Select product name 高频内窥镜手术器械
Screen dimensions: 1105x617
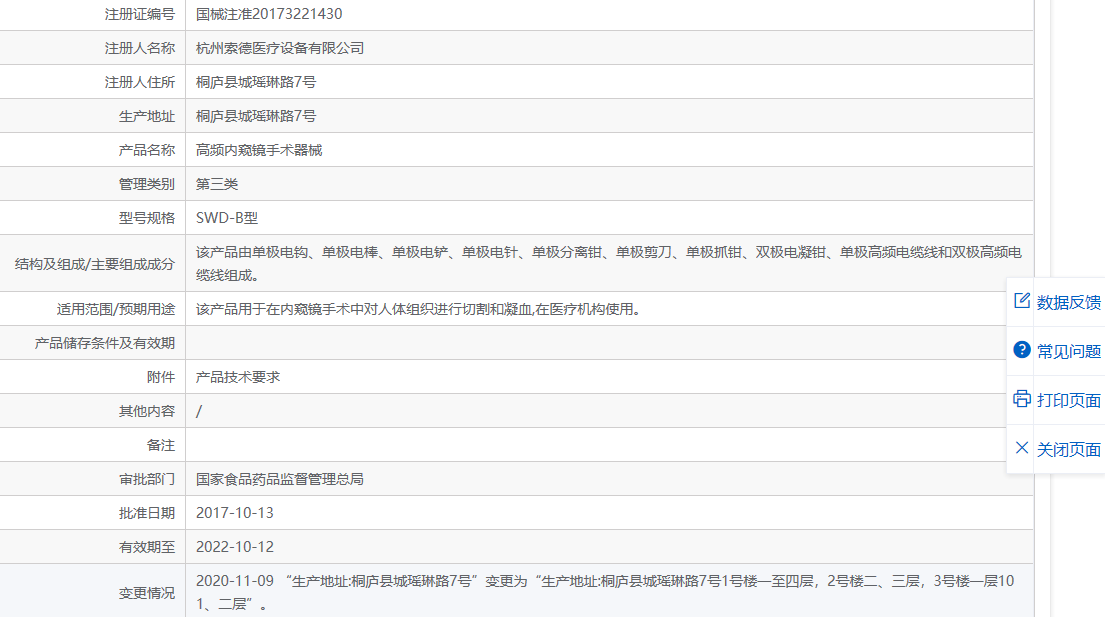click(259, 150)
